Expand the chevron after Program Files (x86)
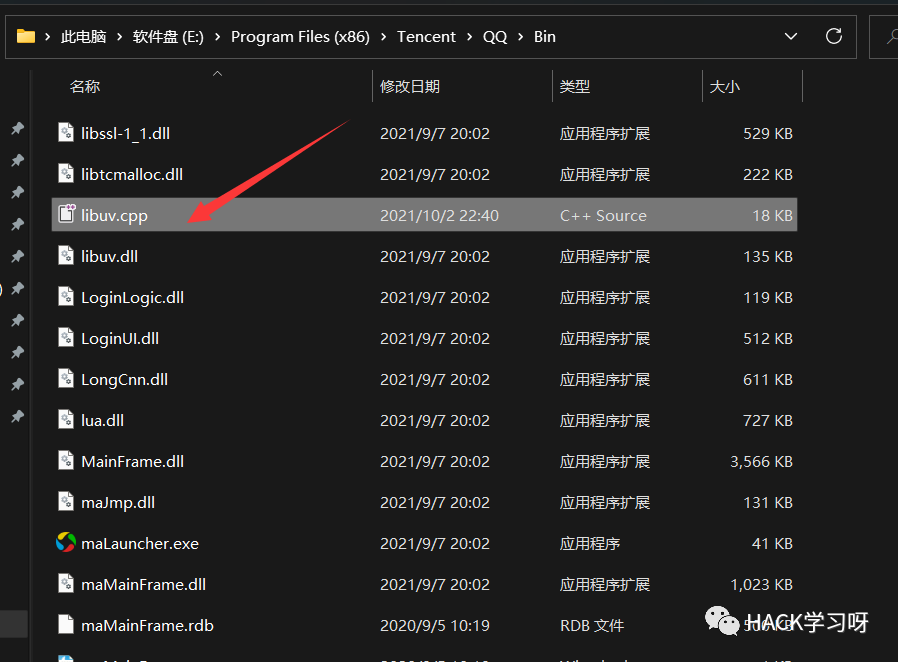Viewport: 898px width, 662px height. click(x=384, y=37)
